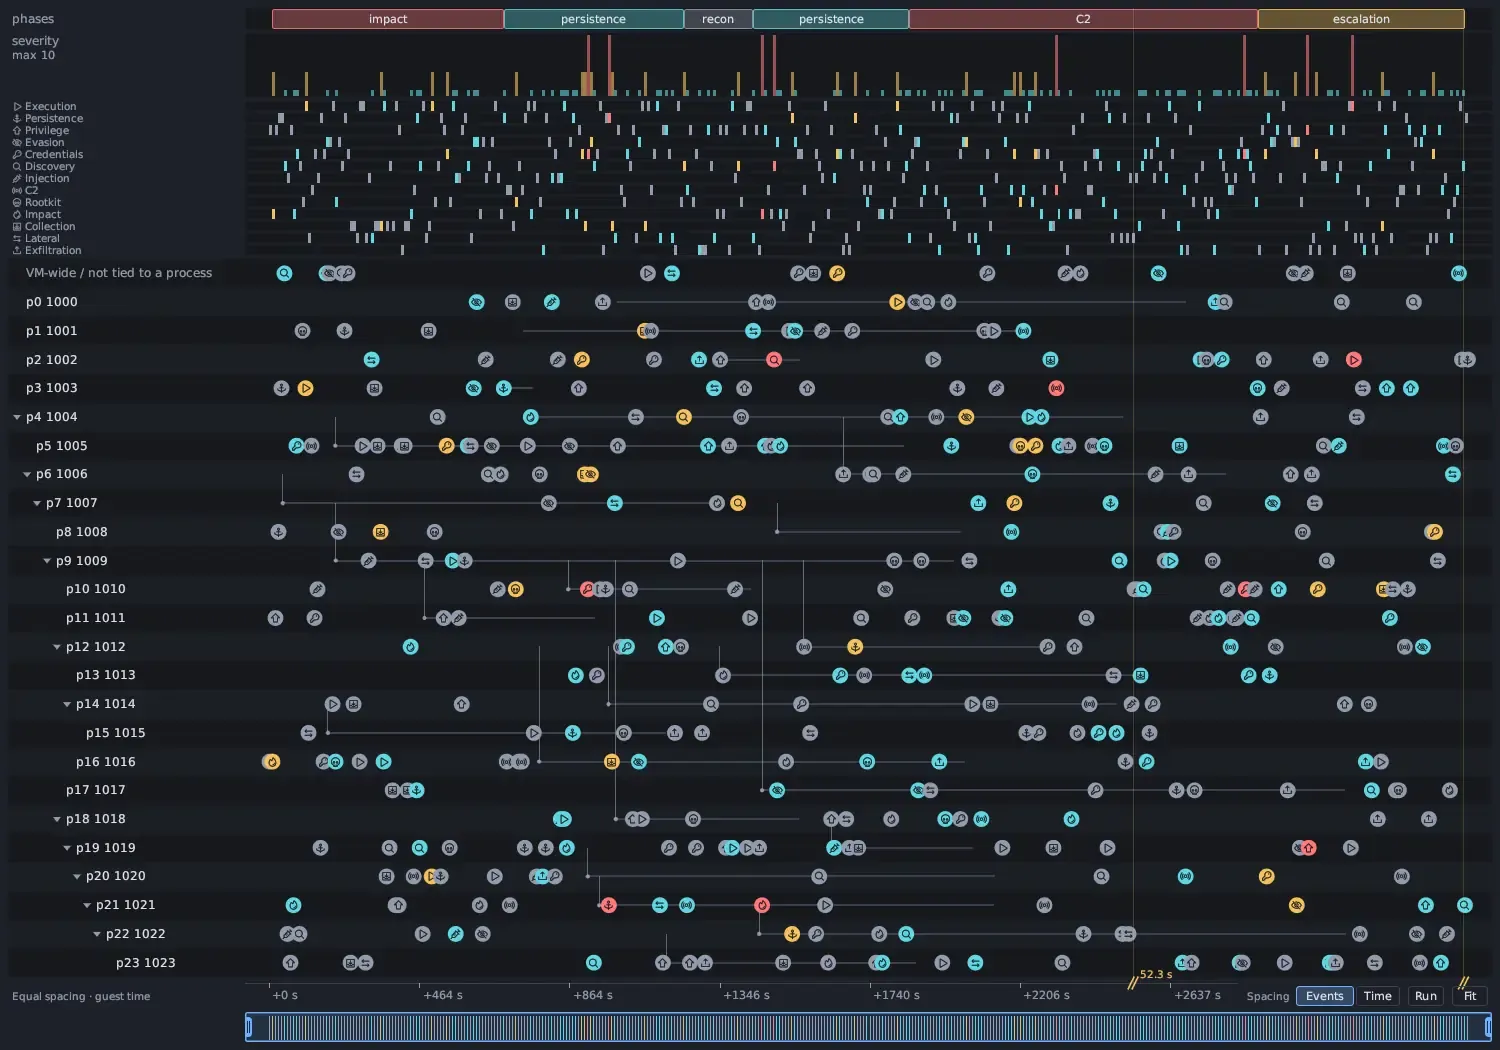Select yellow credentials key icon in p2 1002 row
The width and height of the screenshot is (1500, 1050).
581,360
